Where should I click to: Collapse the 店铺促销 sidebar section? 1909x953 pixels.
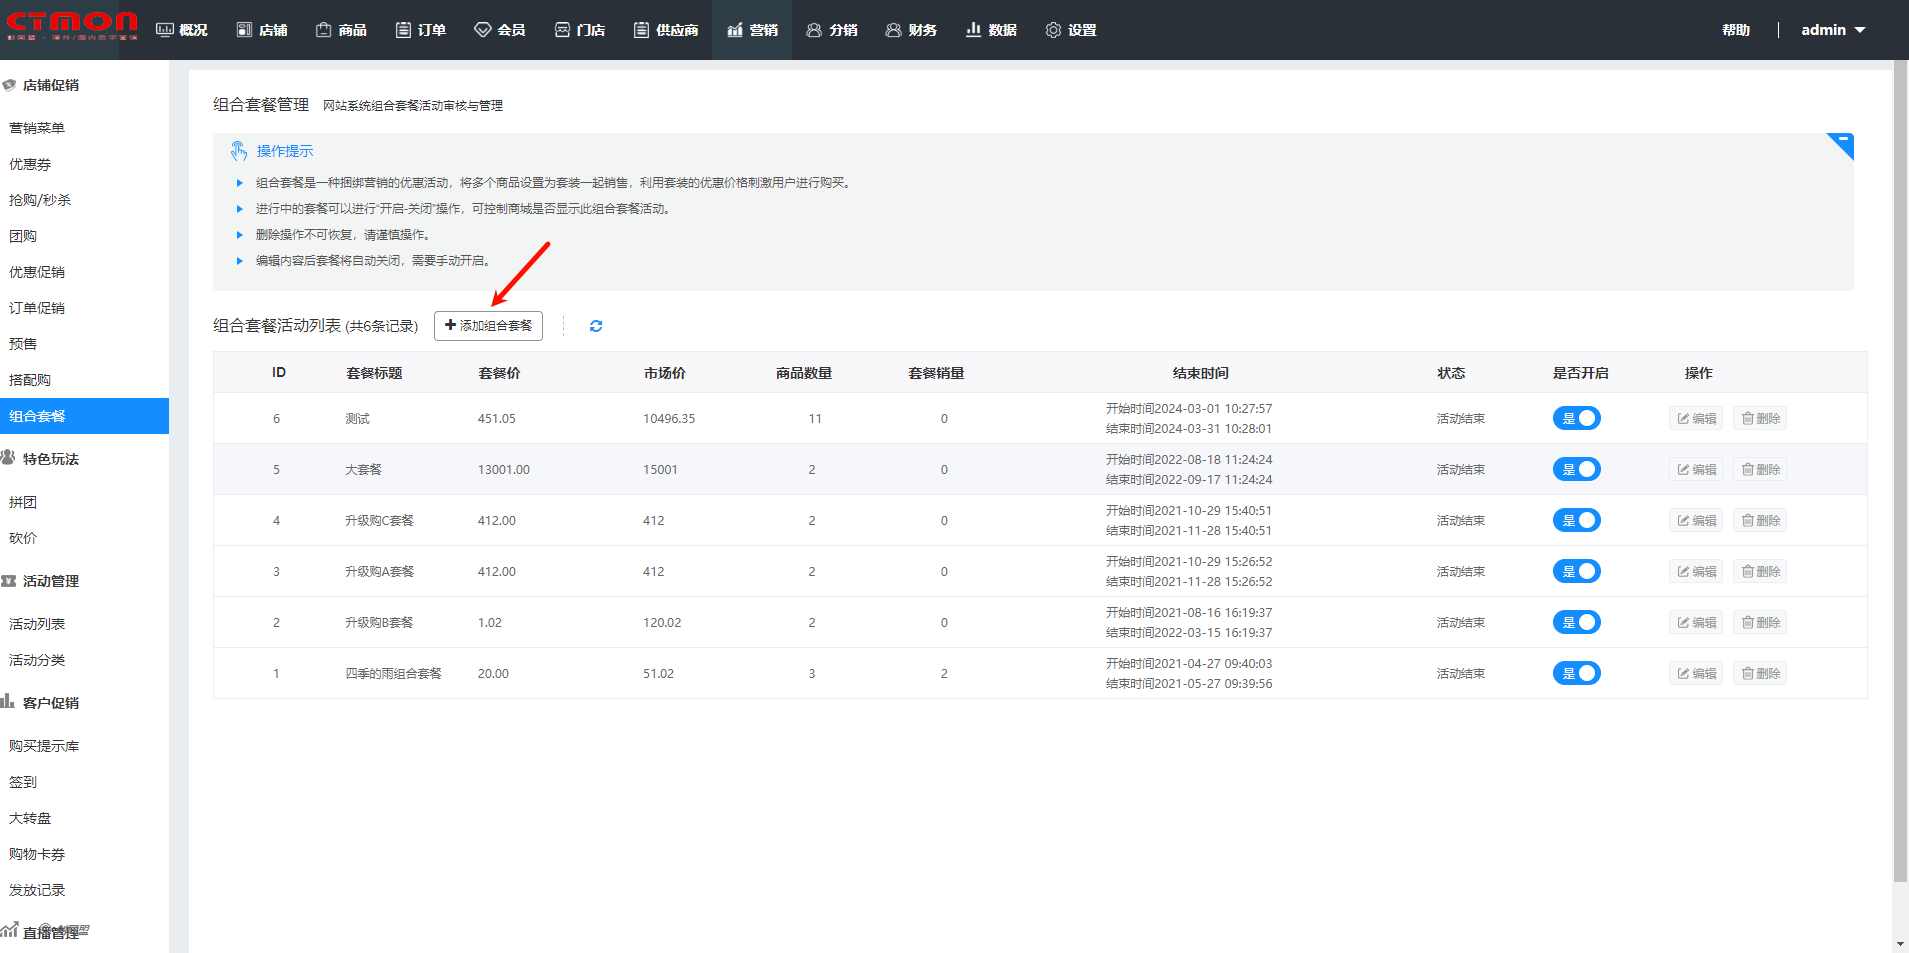click(x=50, y=86)
